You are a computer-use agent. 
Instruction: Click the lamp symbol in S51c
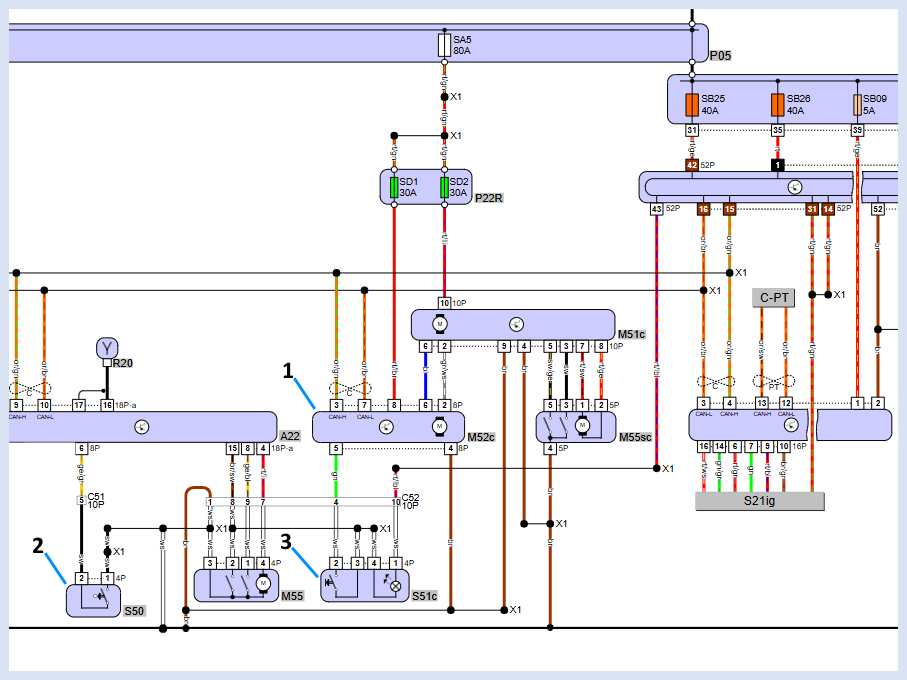396,586
